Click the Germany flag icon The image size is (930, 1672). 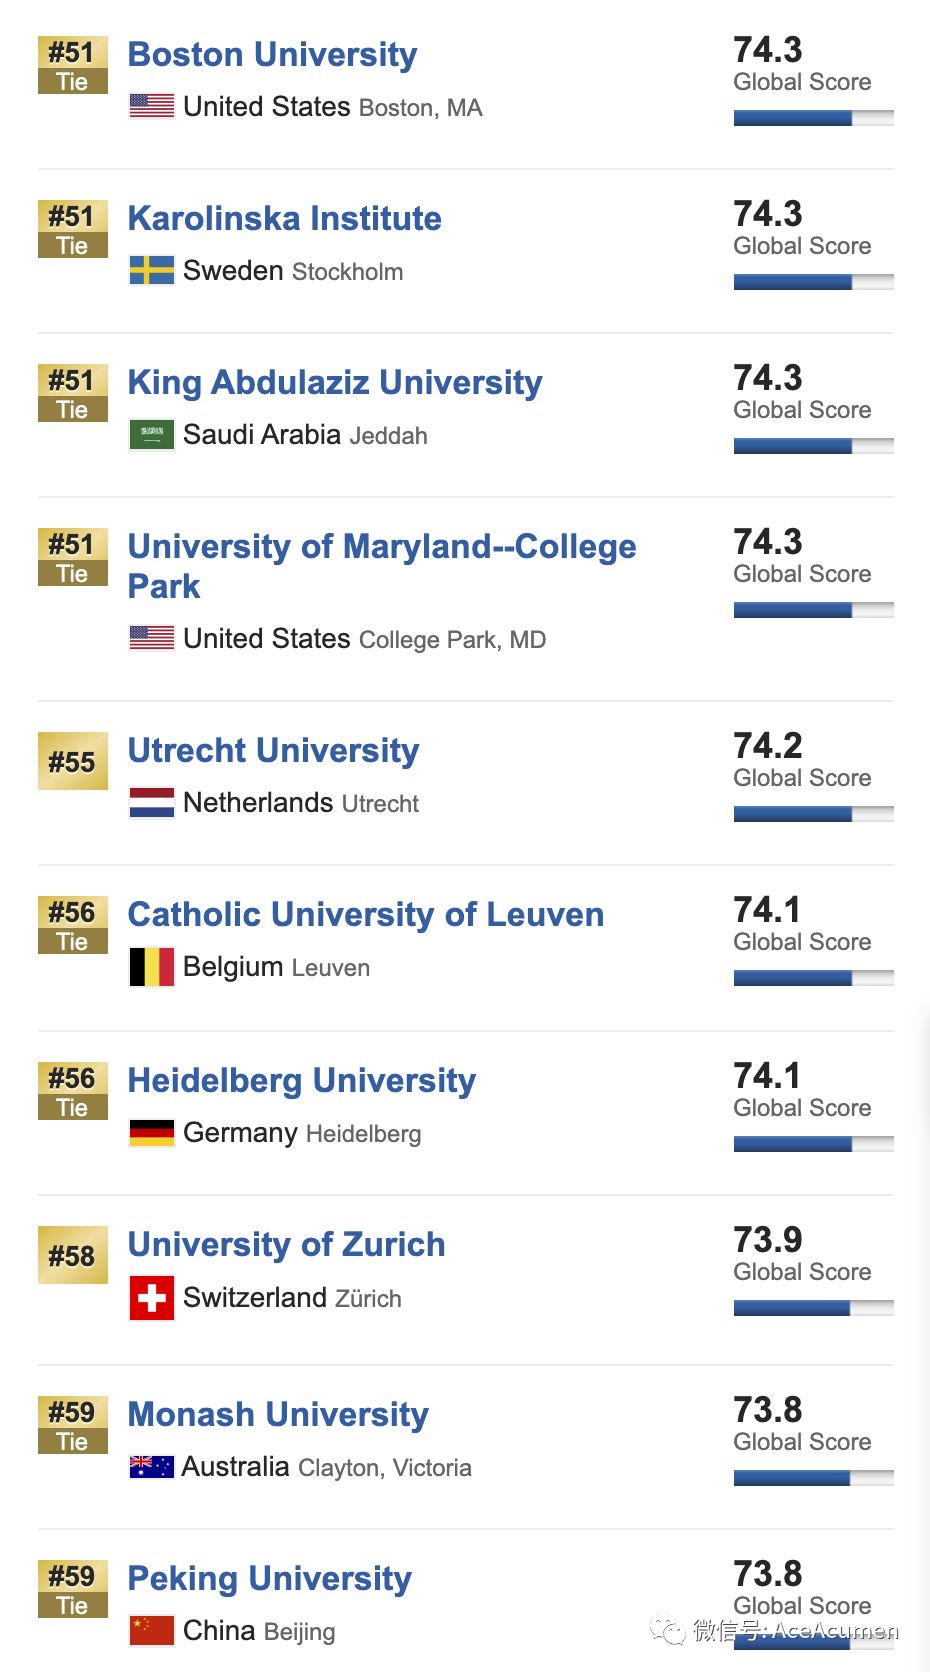click(x=152, y=1133)
